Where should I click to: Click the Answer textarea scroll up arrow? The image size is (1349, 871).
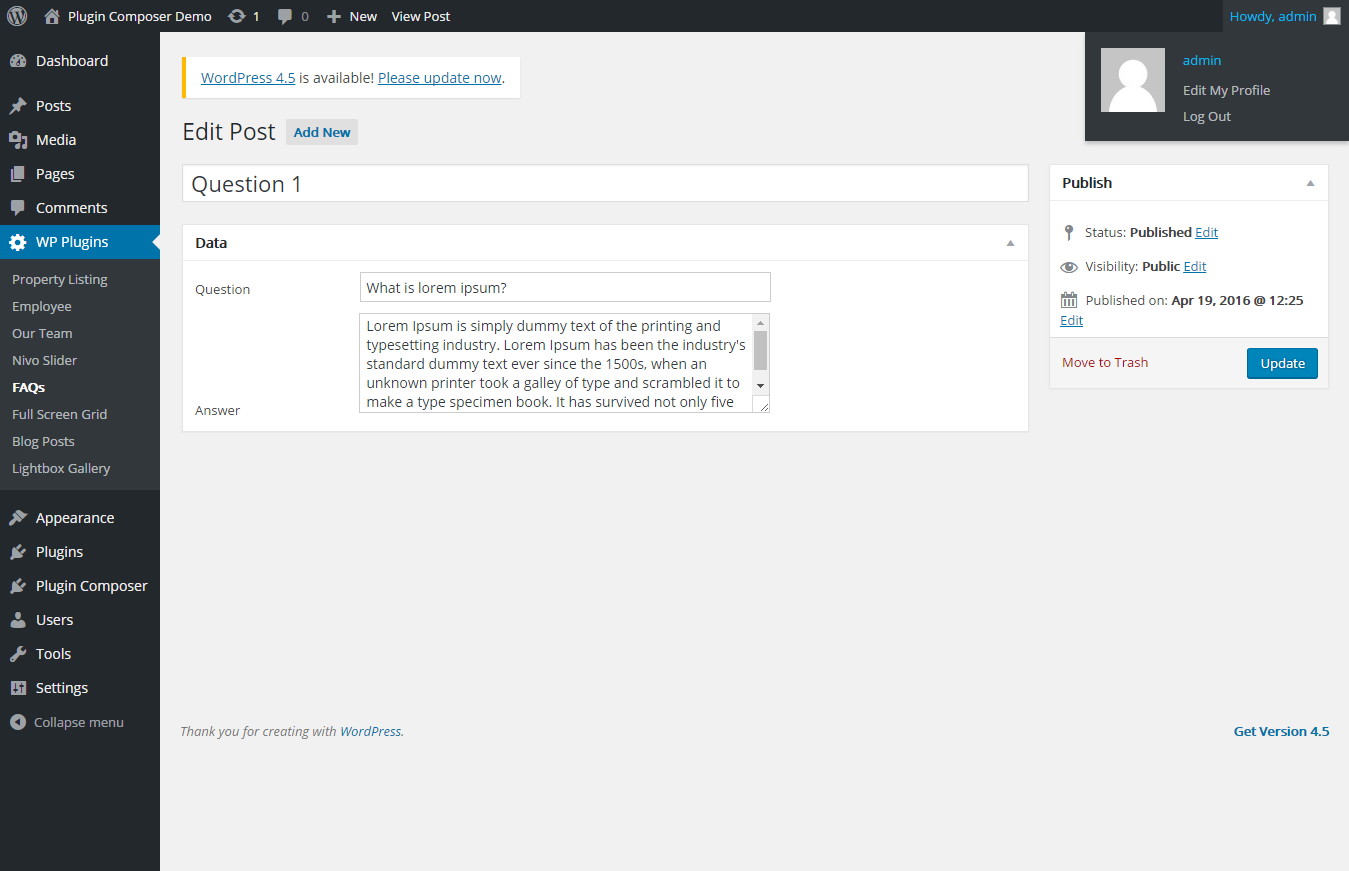point(760,322)
